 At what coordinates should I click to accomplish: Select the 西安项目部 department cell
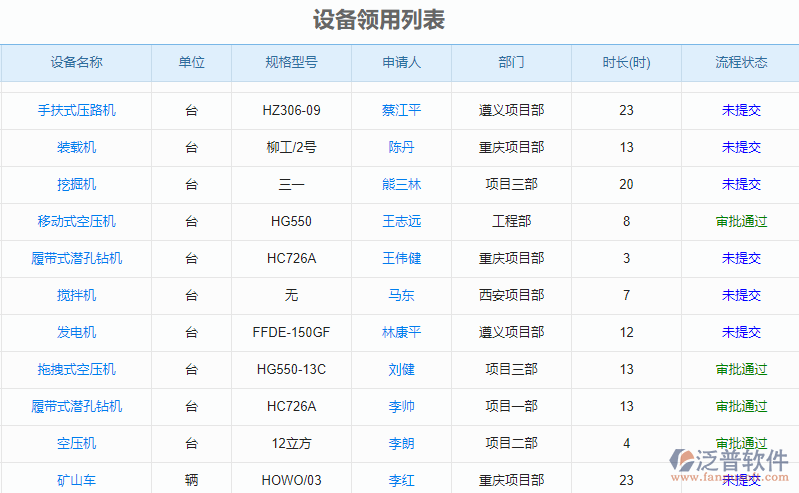tap(512, 295)
